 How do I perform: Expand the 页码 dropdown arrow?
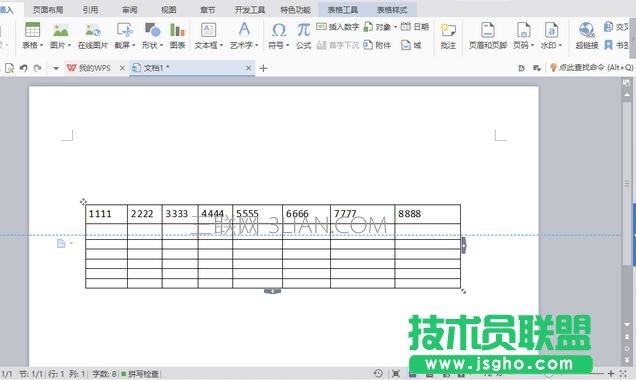pos(532,45)
